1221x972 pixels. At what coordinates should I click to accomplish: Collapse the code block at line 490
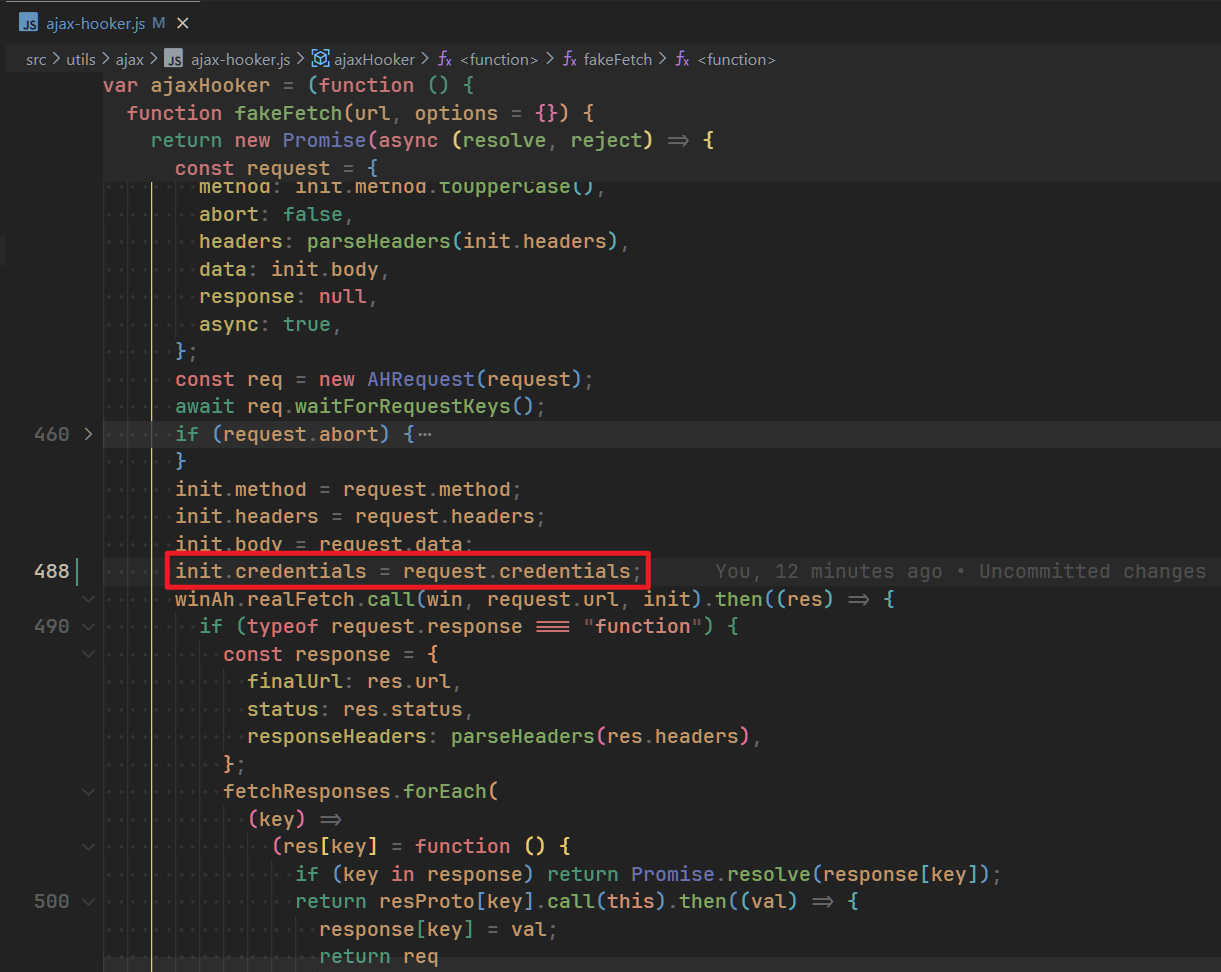click(x=88, y=627)
